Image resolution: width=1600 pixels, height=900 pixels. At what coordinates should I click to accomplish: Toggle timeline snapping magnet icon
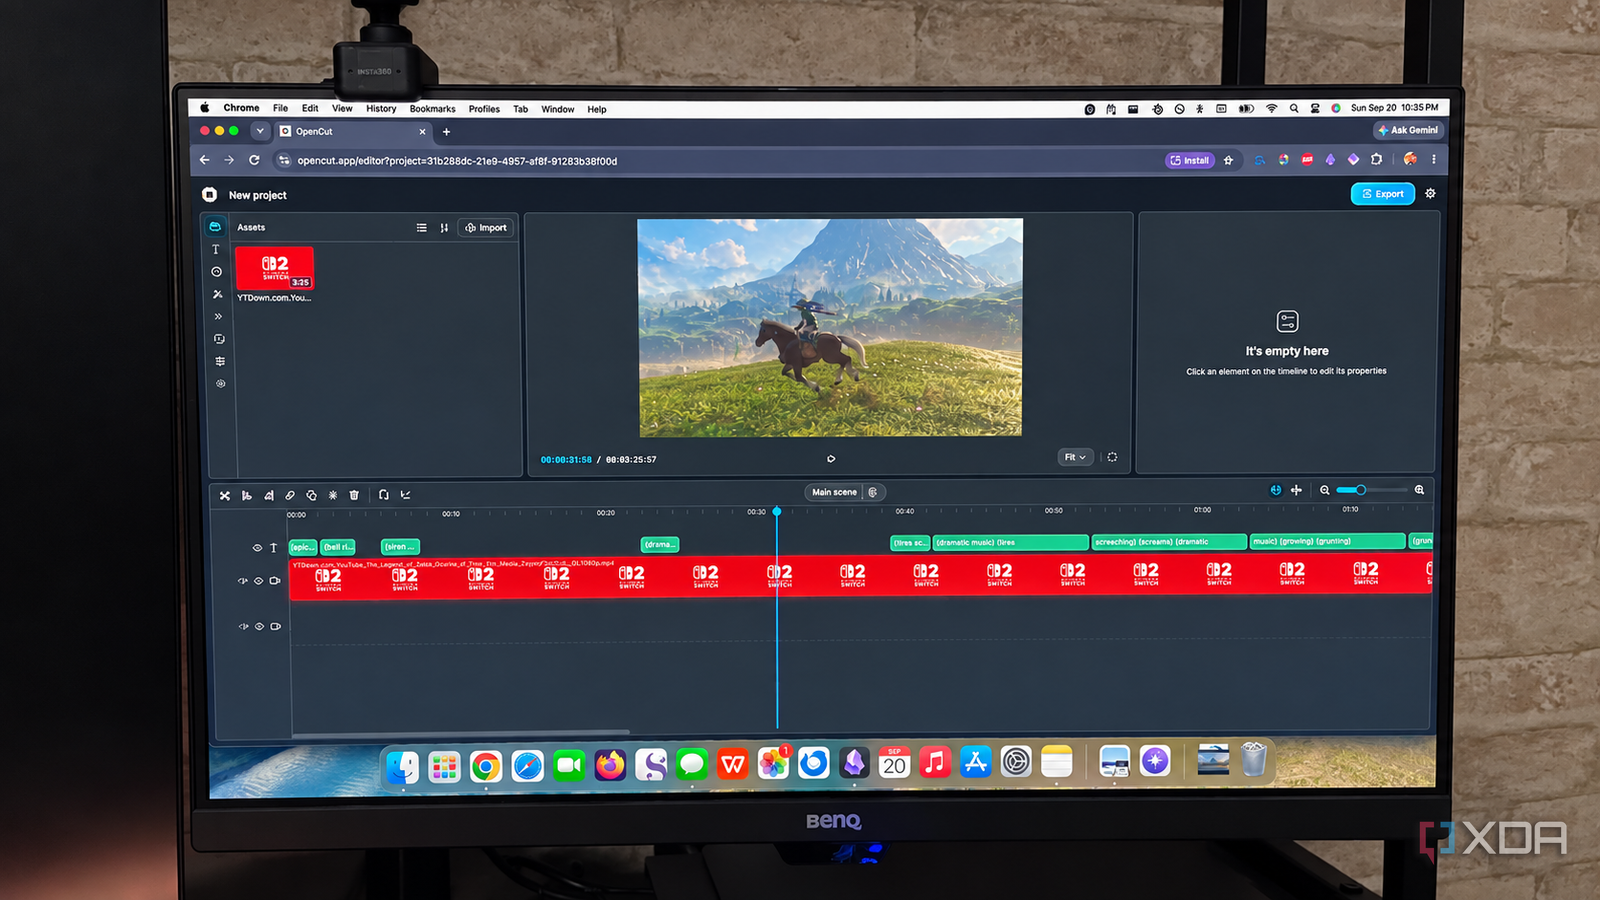[x=1275, y=490]
